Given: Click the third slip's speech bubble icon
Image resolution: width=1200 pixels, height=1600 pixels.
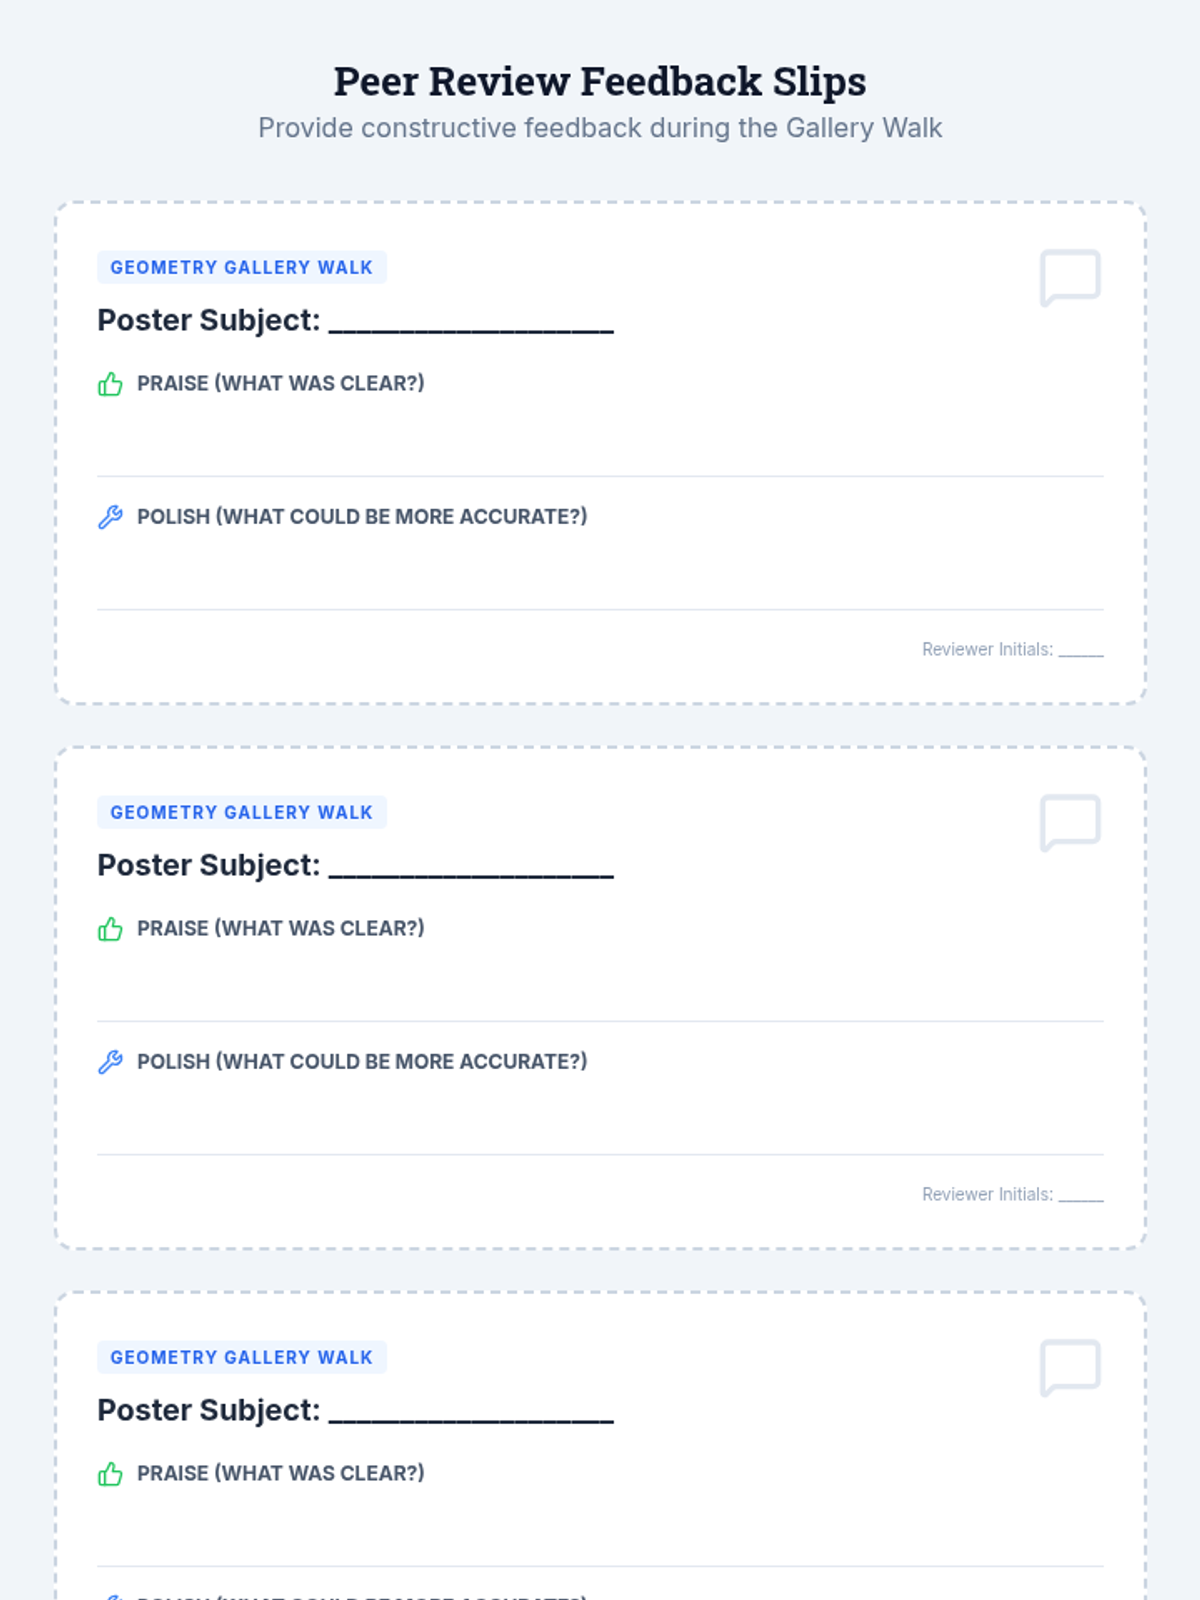Looking at the screenshot, I should [x=1071, y=1367].
